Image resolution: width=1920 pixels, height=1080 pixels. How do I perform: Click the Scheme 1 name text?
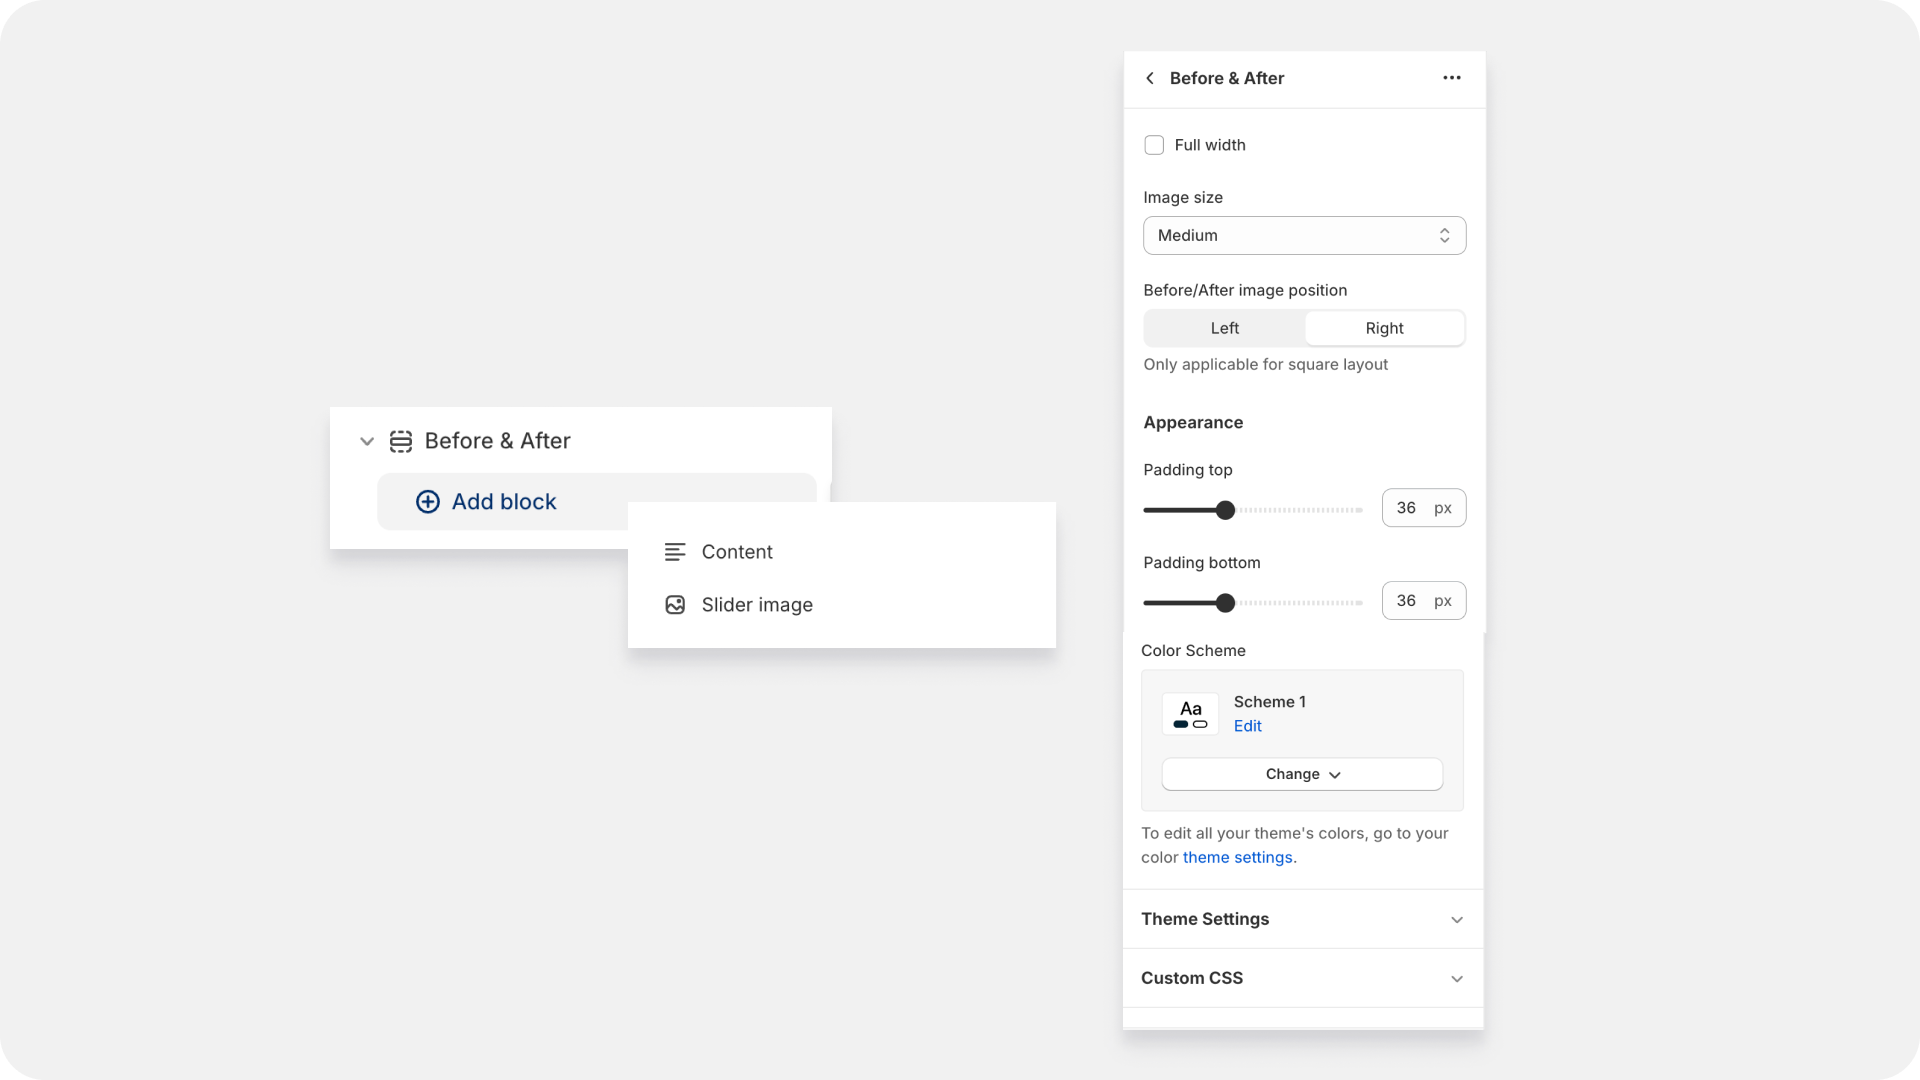point(1269,702)
